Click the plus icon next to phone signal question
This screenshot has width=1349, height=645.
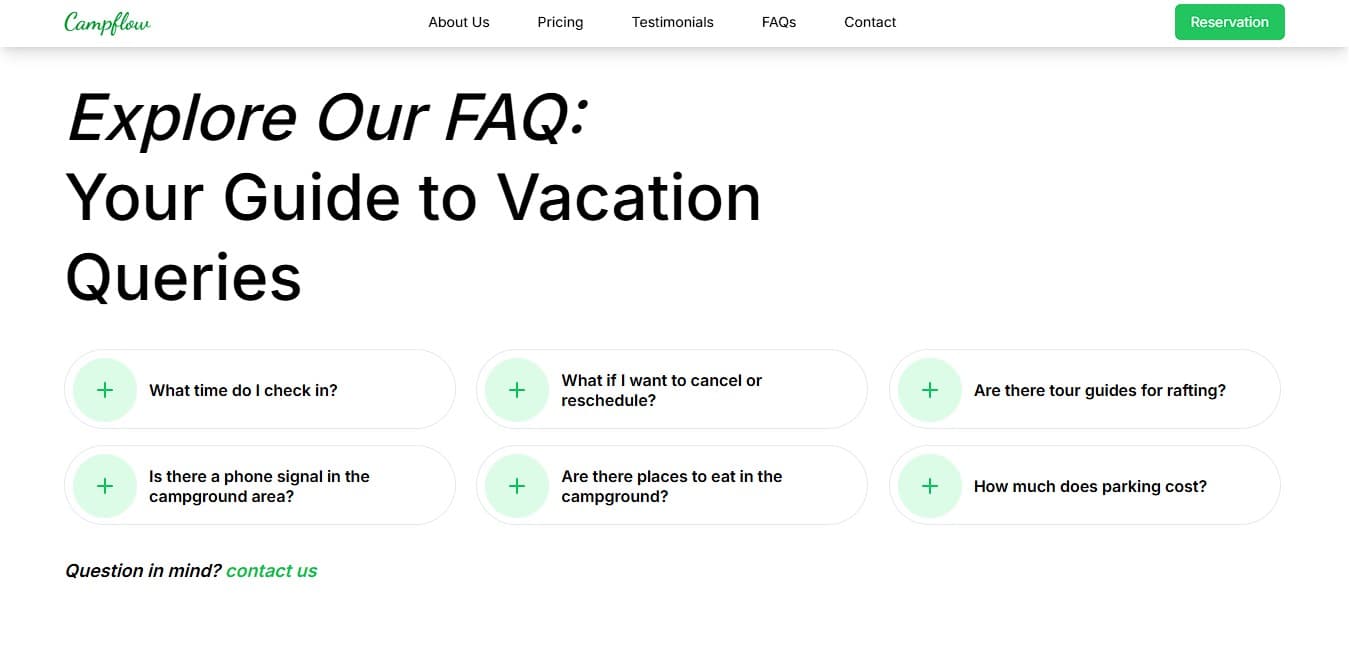(105, 486)
